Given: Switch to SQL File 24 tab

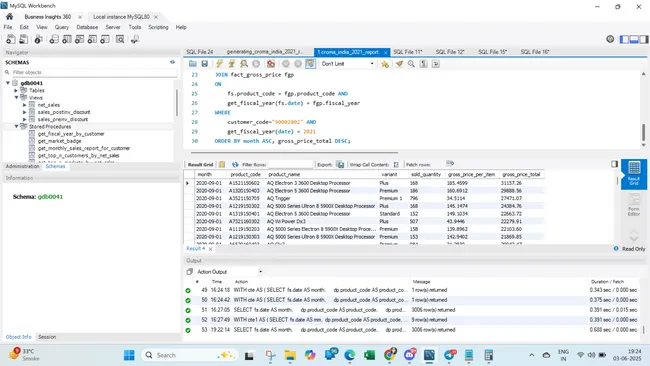Looking at the screenshot, I should point(199,52).
